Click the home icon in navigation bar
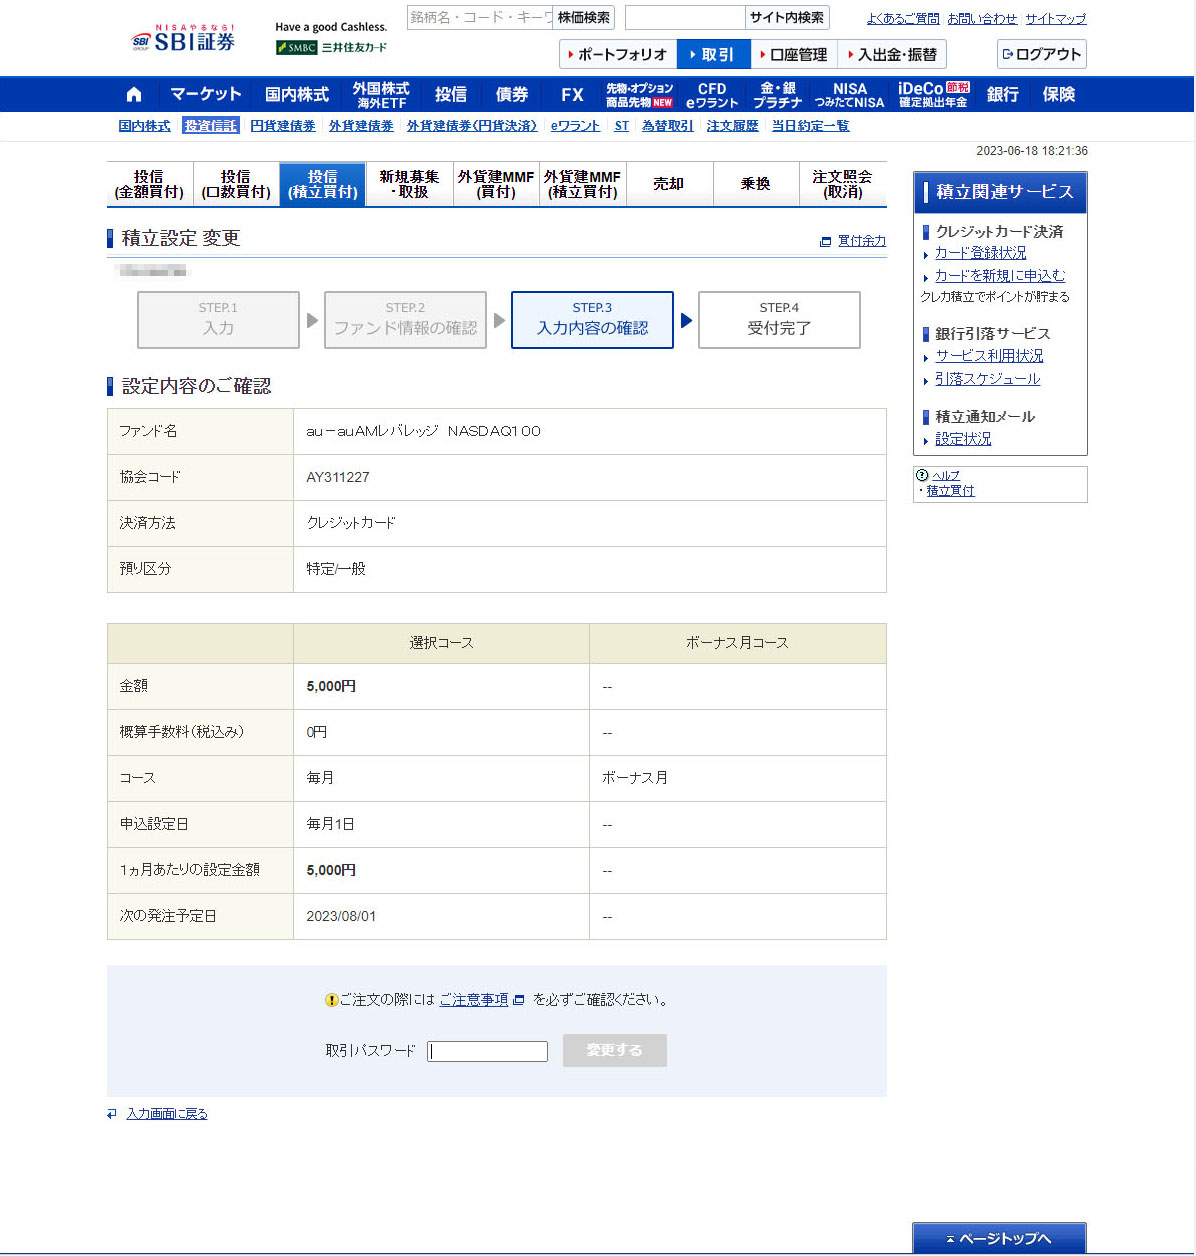Screen dimensions: 1196x1256 coord(134,94)
